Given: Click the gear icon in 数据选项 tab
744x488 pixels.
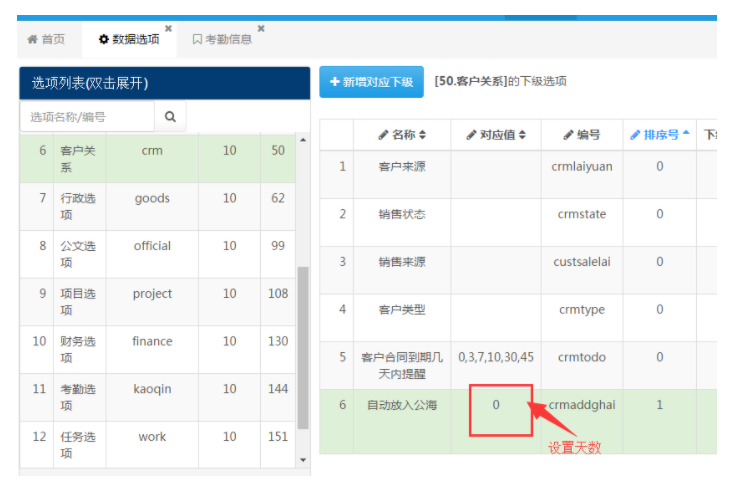Looking at the screenshot, I should point(103,39).
